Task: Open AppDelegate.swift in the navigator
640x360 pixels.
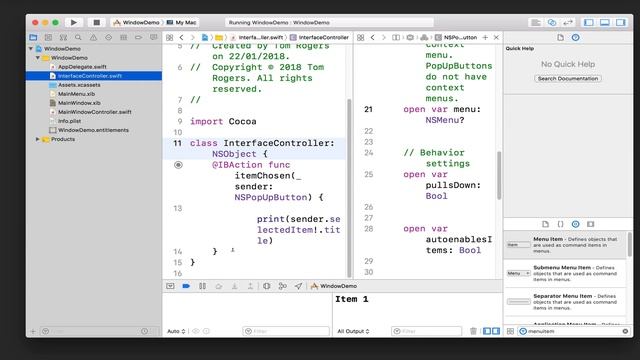Action: [x=82, y=67]
